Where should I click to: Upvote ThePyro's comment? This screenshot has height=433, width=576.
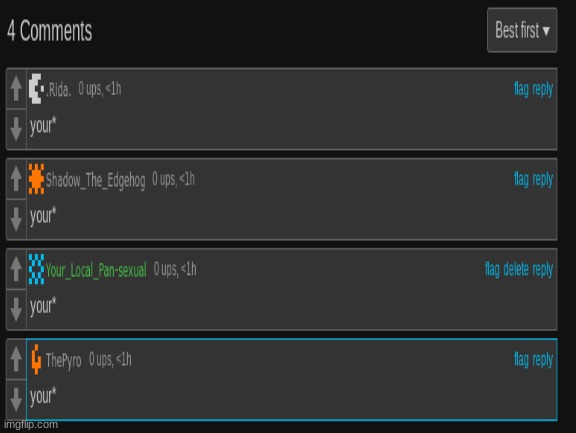(x=16, y=359)
